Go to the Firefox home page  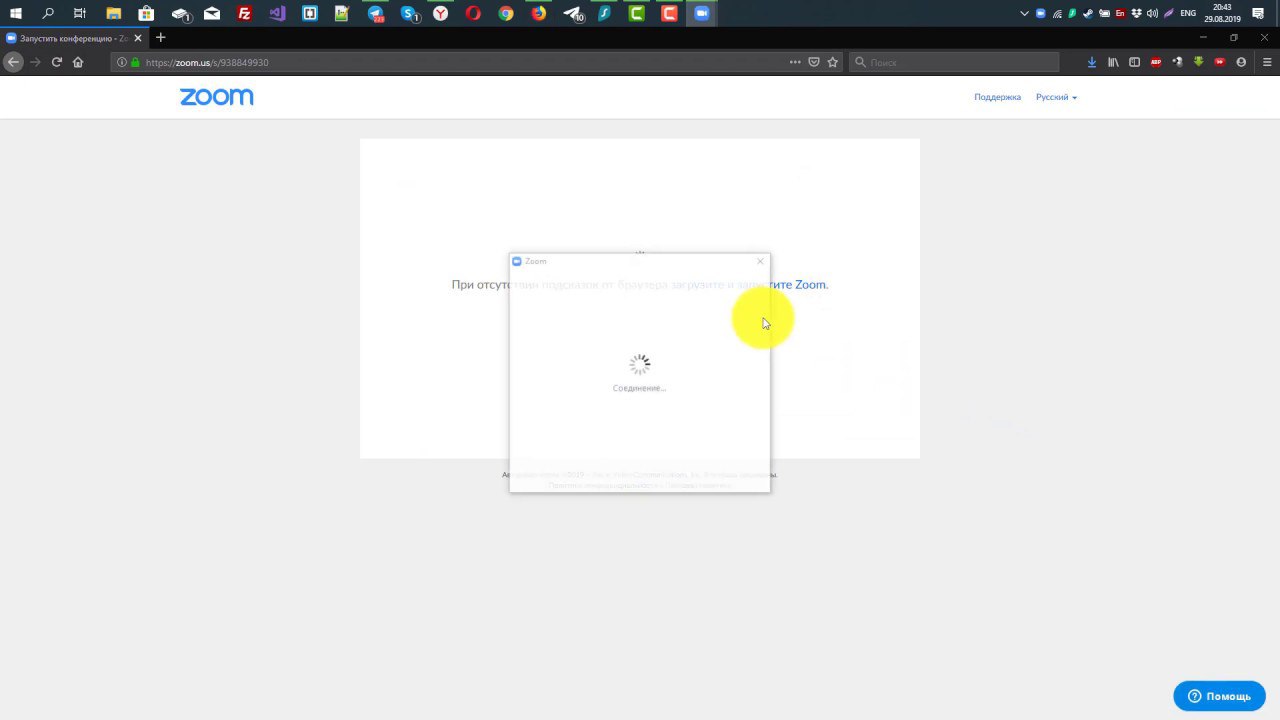(78, 62)
